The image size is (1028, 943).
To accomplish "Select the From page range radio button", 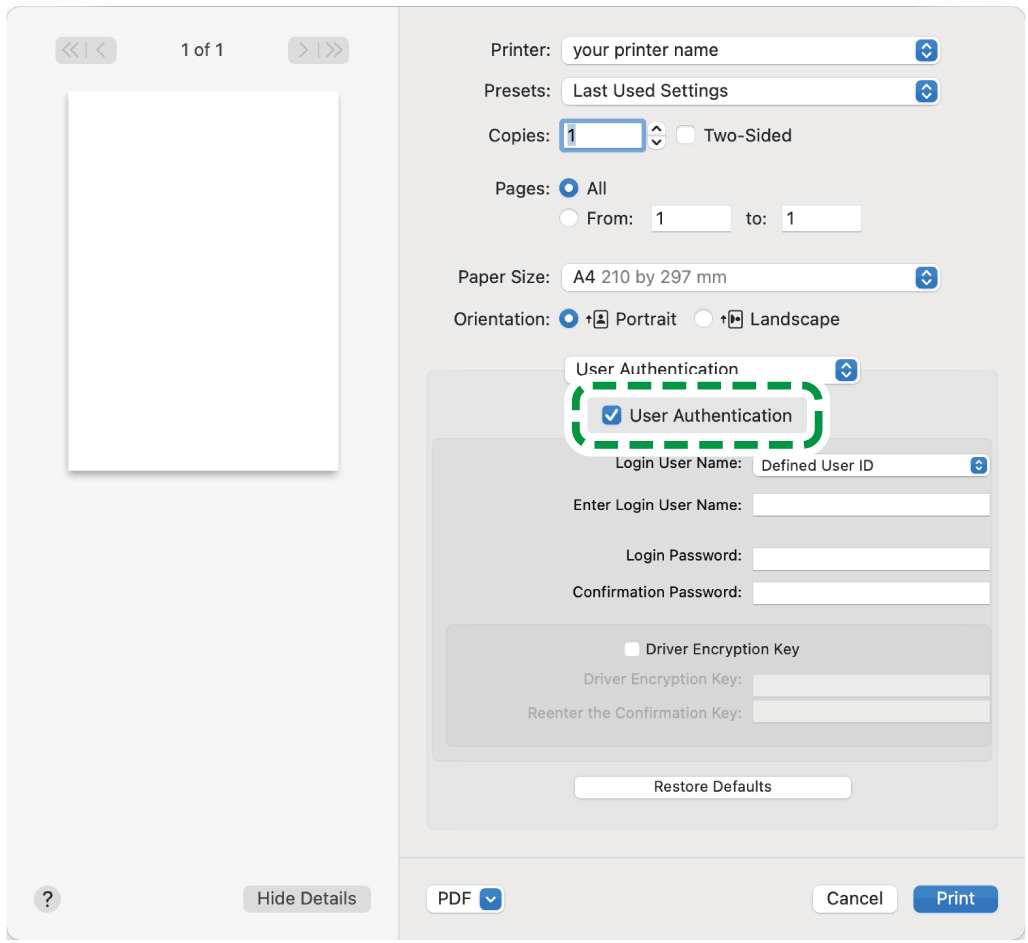I will click(569, 218).
